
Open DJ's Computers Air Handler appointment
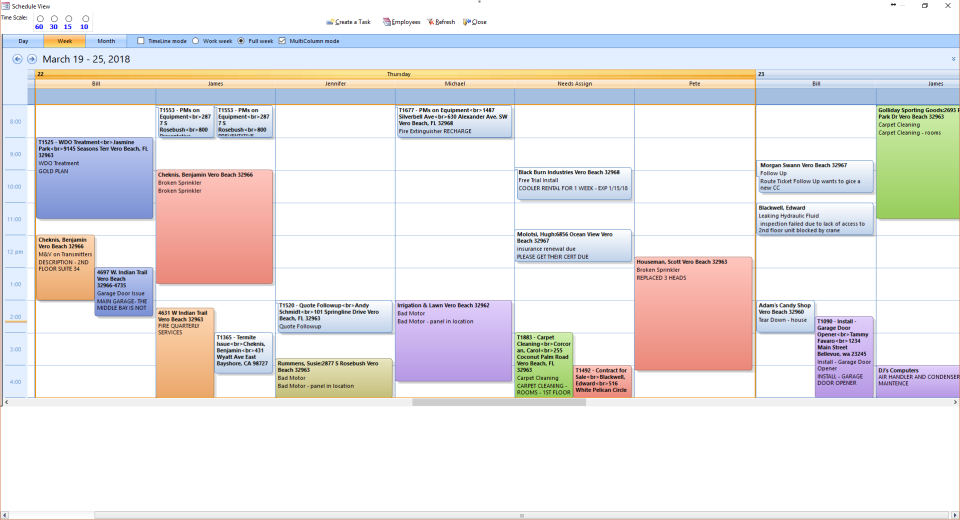(918, 381)
